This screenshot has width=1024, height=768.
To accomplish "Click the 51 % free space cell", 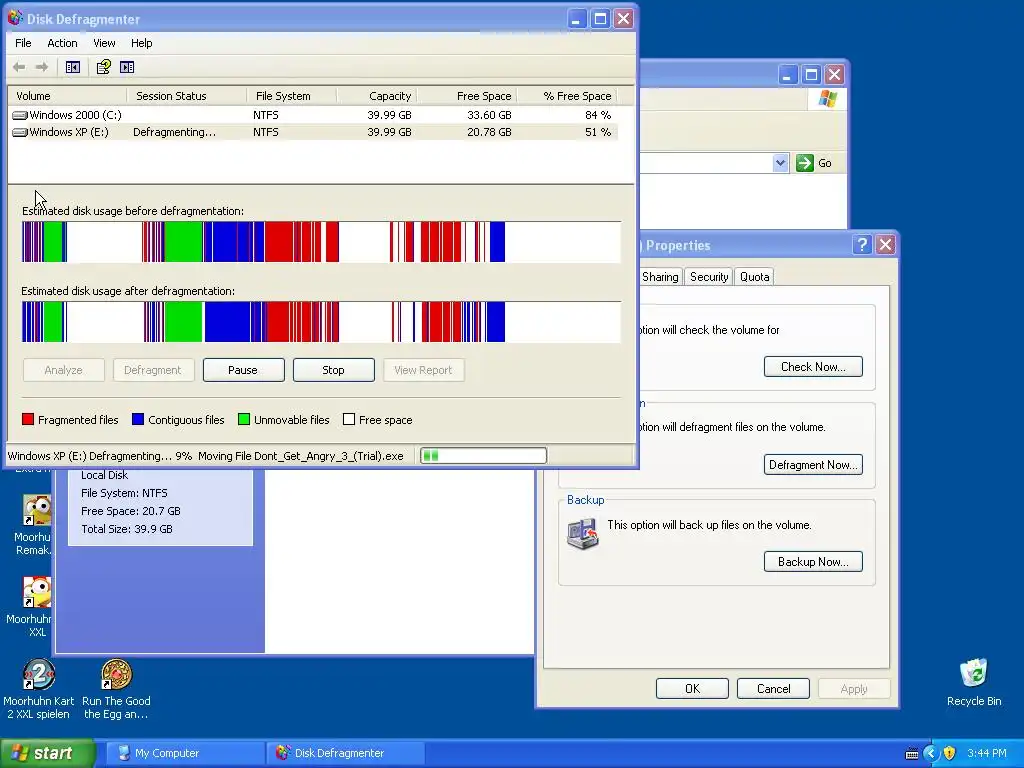I will (598, 132).
